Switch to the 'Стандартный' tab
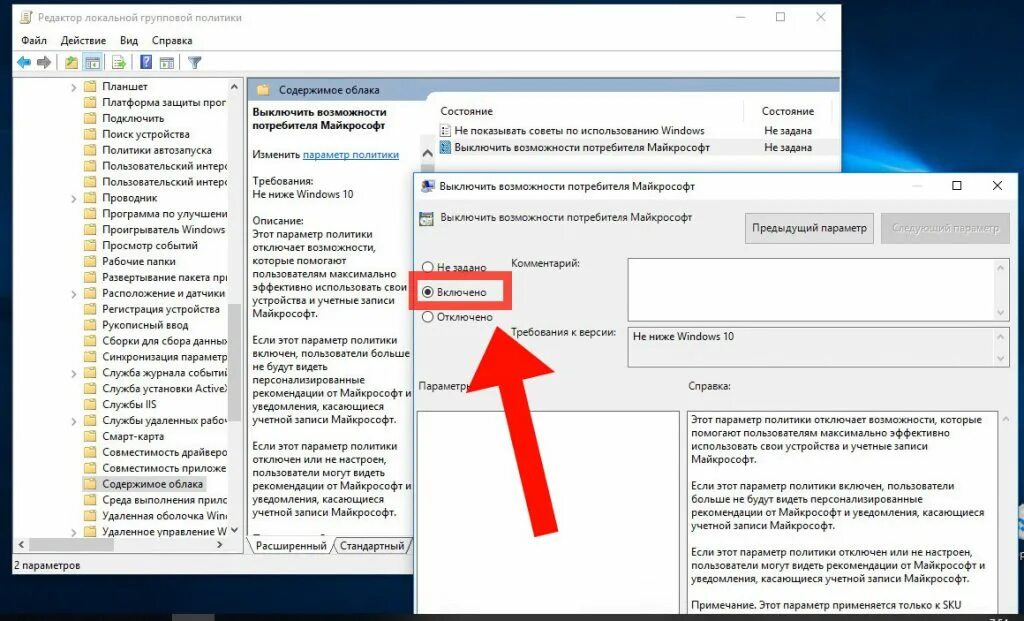Viewport: 1024px width, 621px height. point(372,546)
